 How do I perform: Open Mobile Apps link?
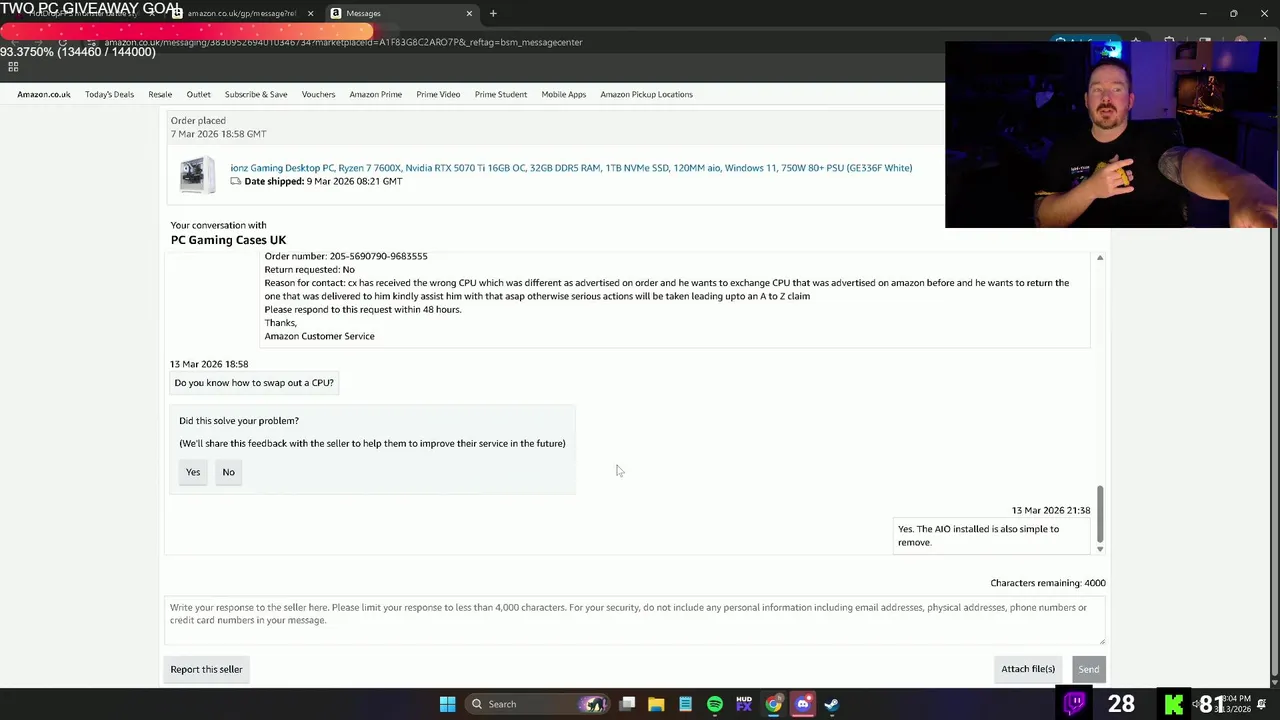tap(564, 94)
